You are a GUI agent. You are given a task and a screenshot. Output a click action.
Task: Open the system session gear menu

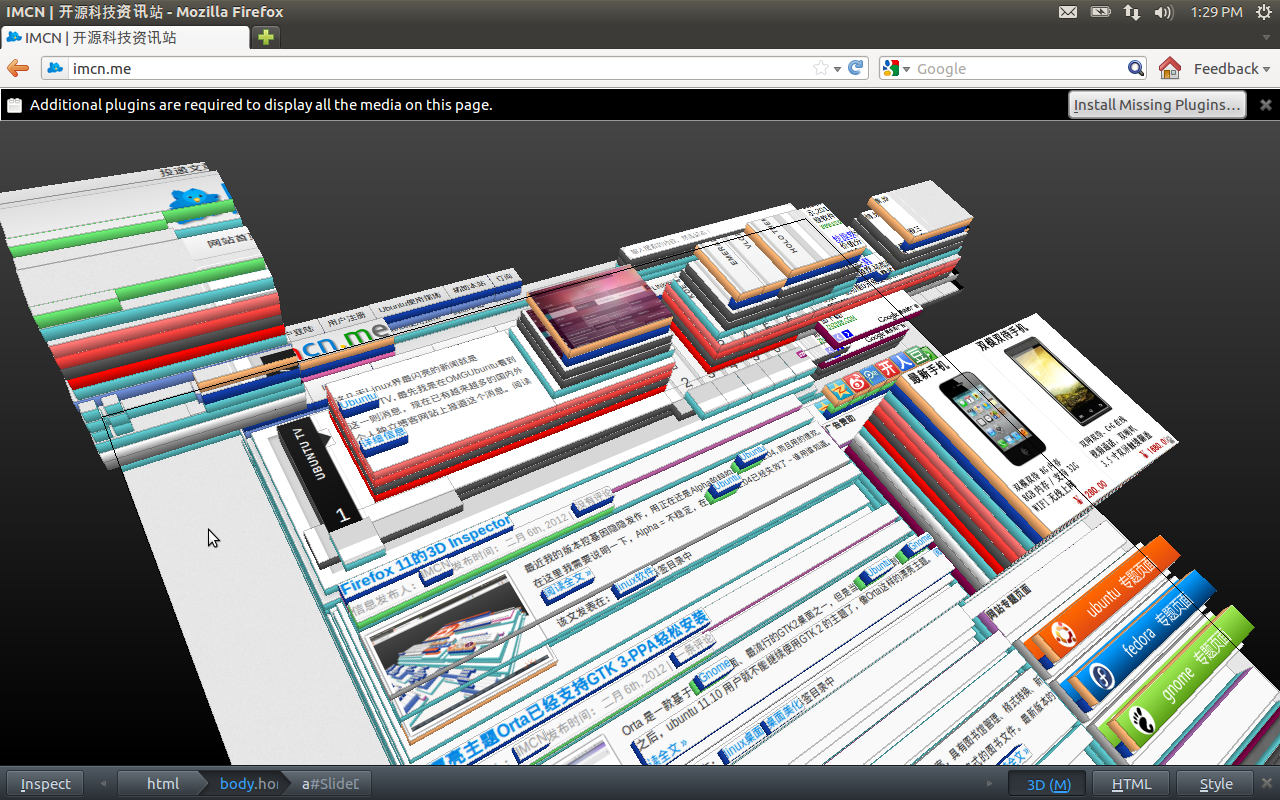(1263, 12)
